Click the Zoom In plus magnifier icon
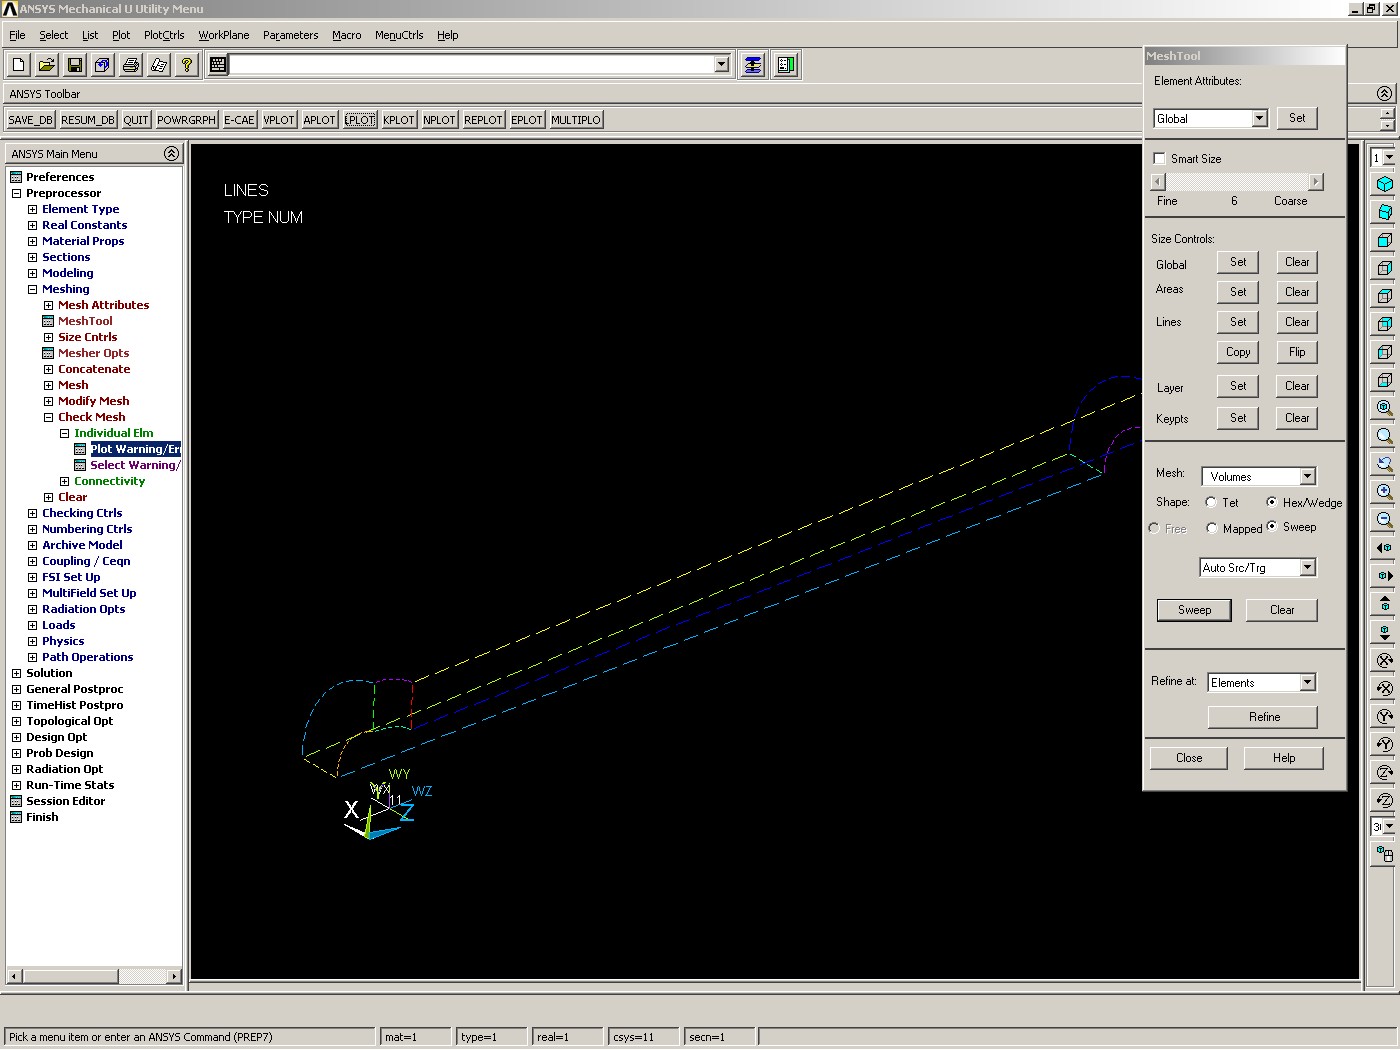The width and height of the screenshot is (1400, 1050). [1385, 492]
